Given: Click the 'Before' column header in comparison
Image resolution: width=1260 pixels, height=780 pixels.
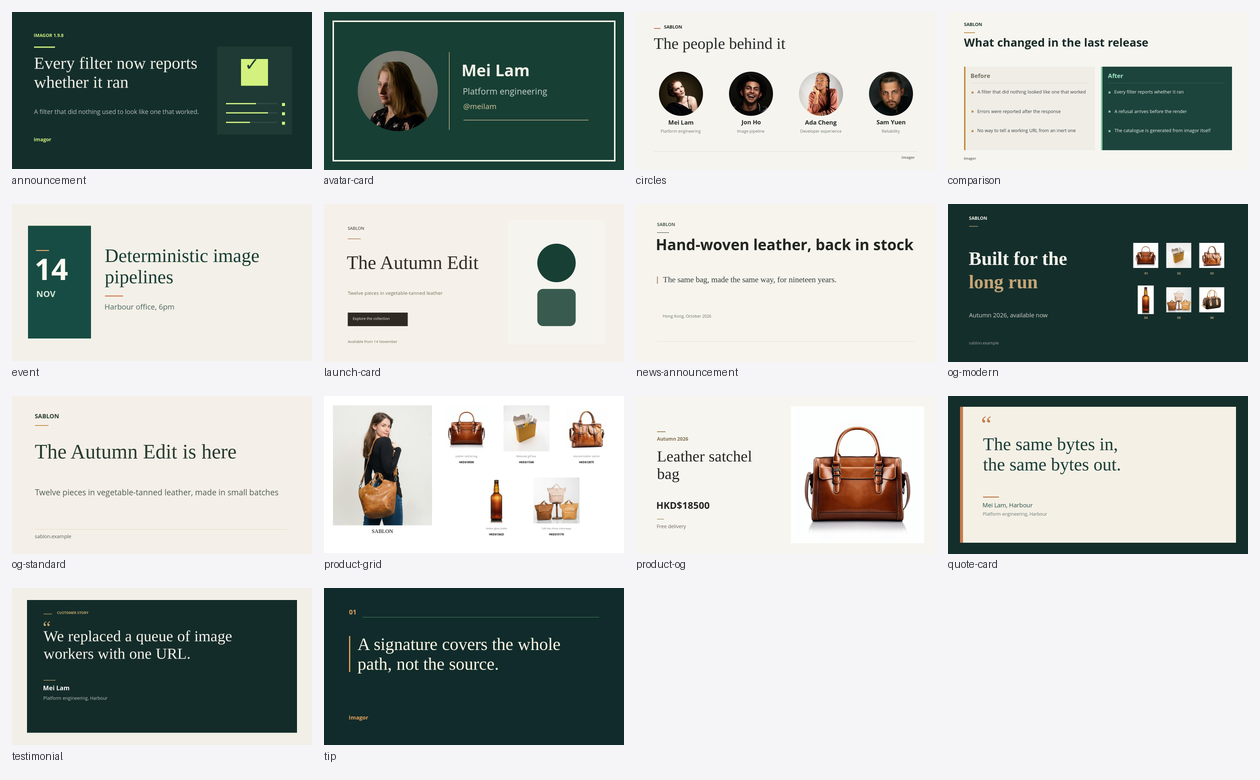Looking at the screenshot, I should (x=981, y=76).
